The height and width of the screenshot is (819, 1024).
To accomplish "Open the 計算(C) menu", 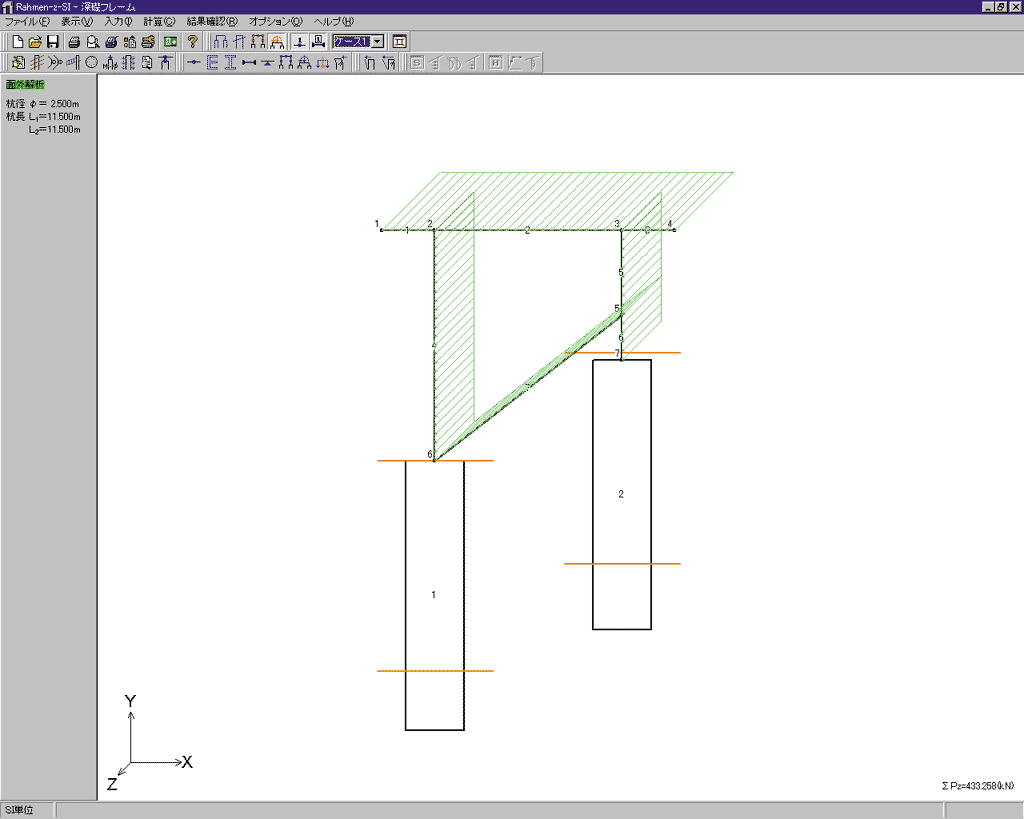I will click(x=158, y=21).
